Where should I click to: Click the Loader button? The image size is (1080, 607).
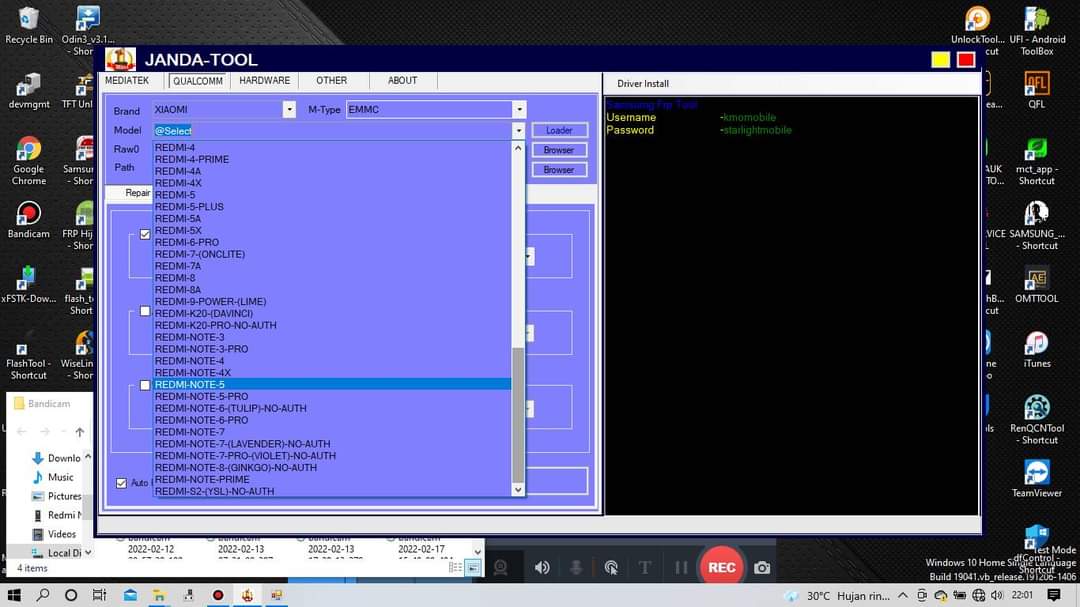point(559,130)
